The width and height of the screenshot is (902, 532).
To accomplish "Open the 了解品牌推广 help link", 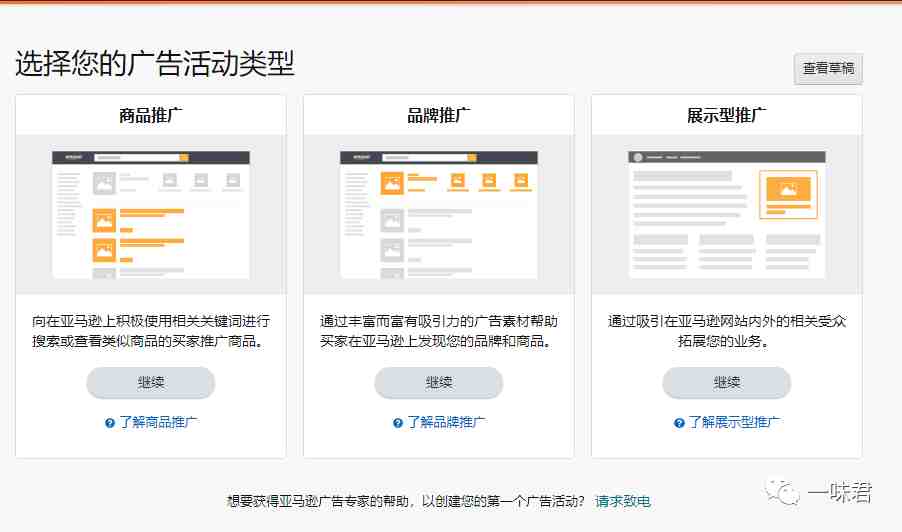I will (446, 422).
